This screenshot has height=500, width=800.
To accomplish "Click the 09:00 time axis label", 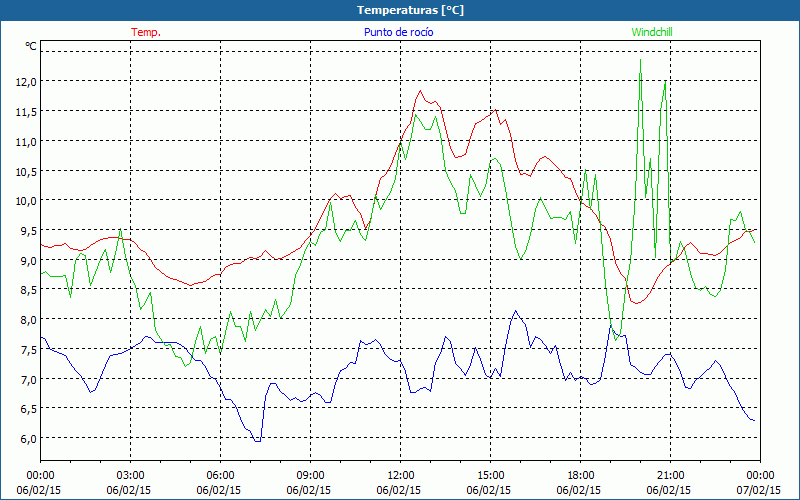I will click(x=310, y=476).
